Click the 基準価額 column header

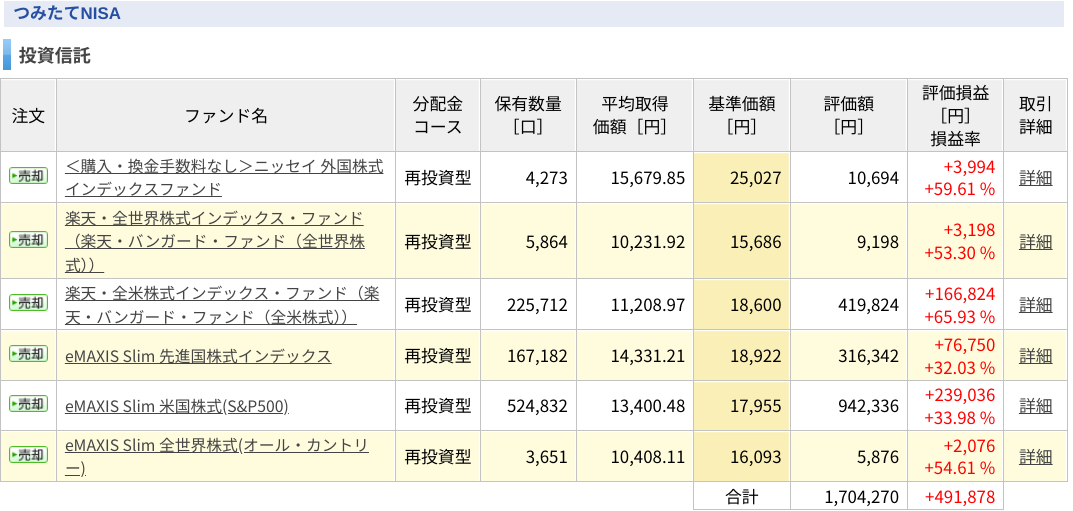[x=742, y=115]
